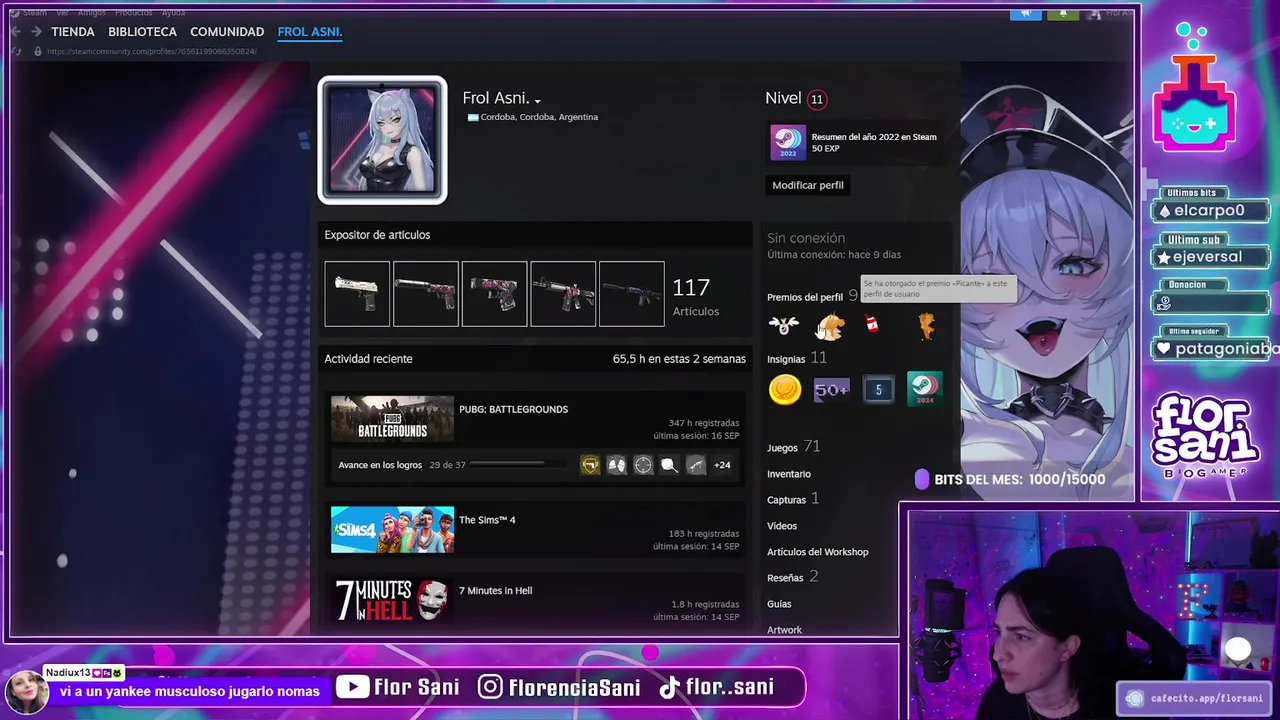Image resolution: width=1280 pixels, height=720 pixels.
Task: Open the TIENDA tab
Action: [x=73, y=32]
